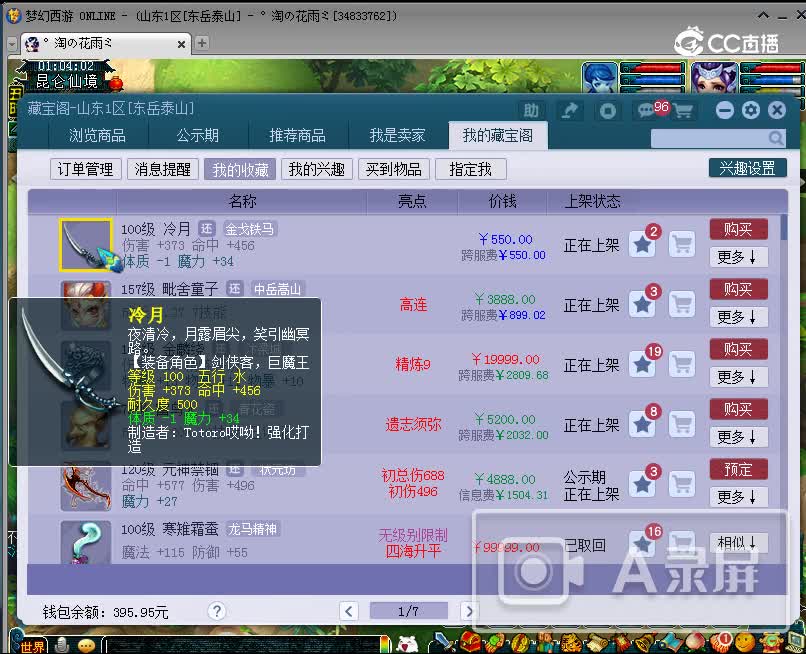Viewport: 806px width, 654px height.
Task: Click the purple-haired character portrait
Action: [714, 78]
